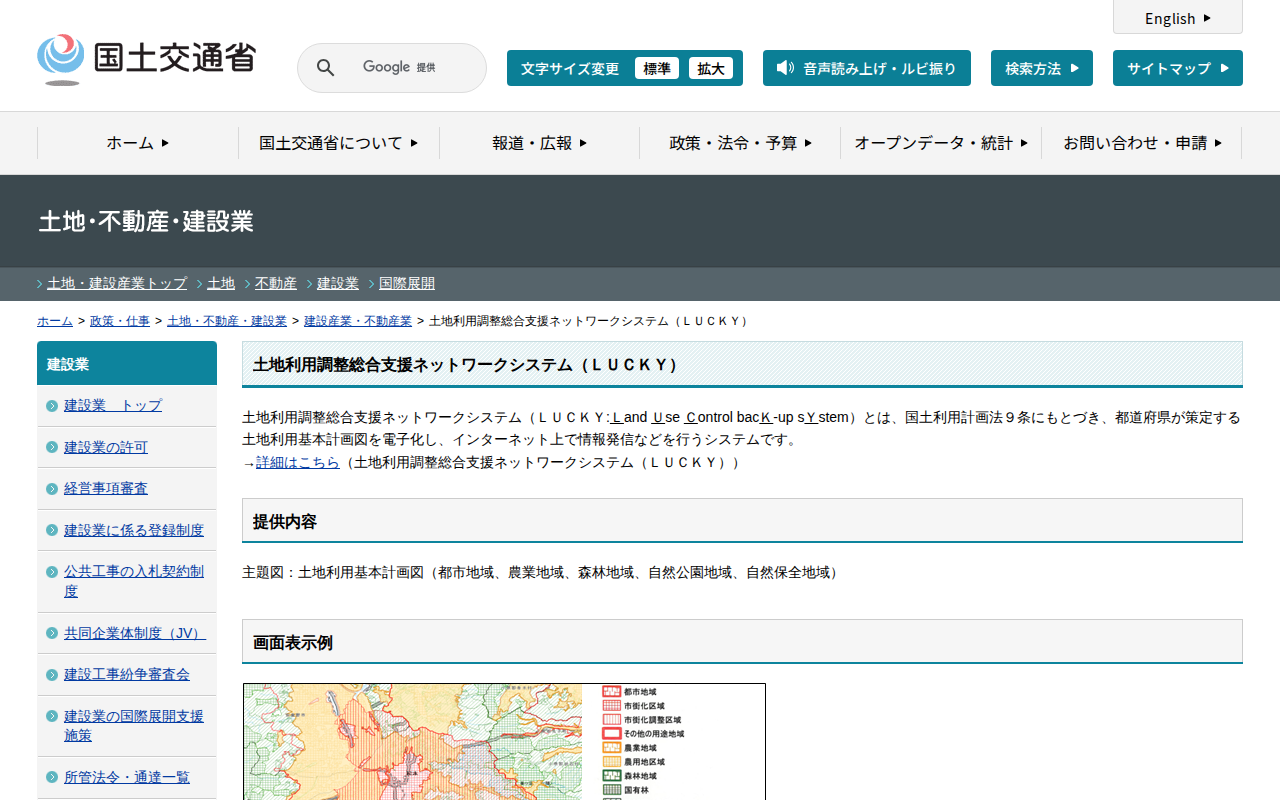Open the 詳細はこちら link

pos(298,462)
